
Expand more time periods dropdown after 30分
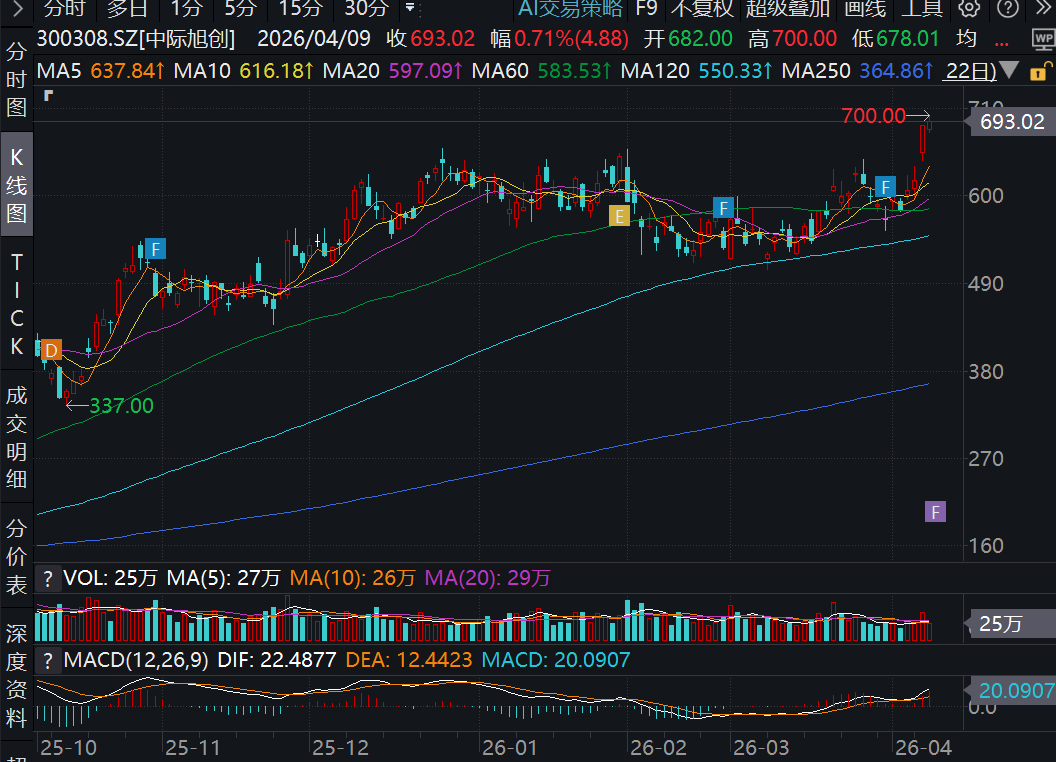click(x=409, y=9)
